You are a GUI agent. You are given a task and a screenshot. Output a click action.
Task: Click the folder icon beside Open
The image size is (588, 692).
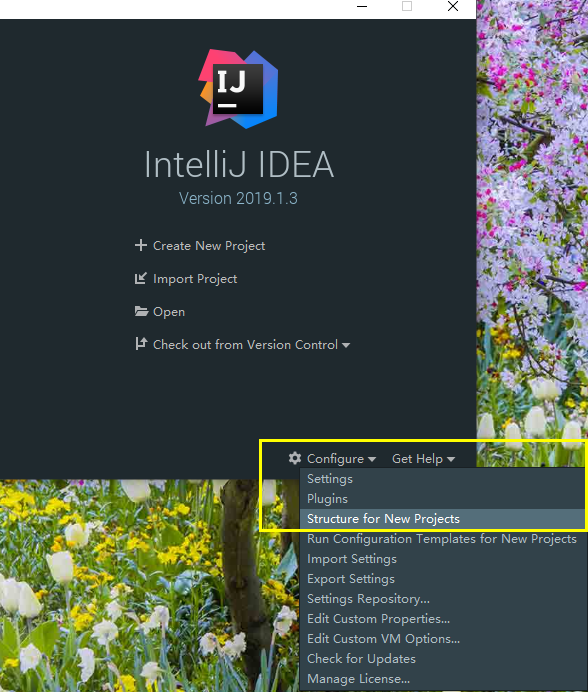[141, 311]
